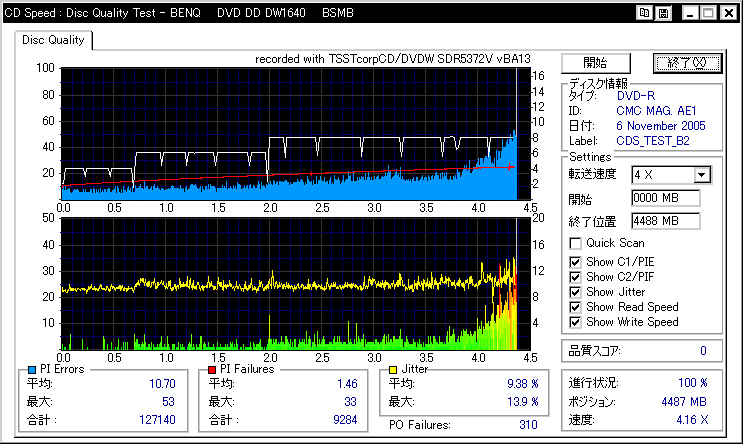The height and width of the screenshot is (444, 743).
Task: Toggle Show C1/PIE checkbox
Action: 575,262
